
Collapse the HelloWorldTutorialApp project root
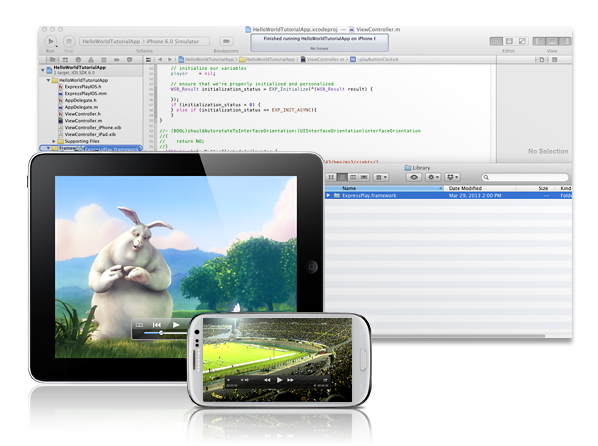[43, 70]
